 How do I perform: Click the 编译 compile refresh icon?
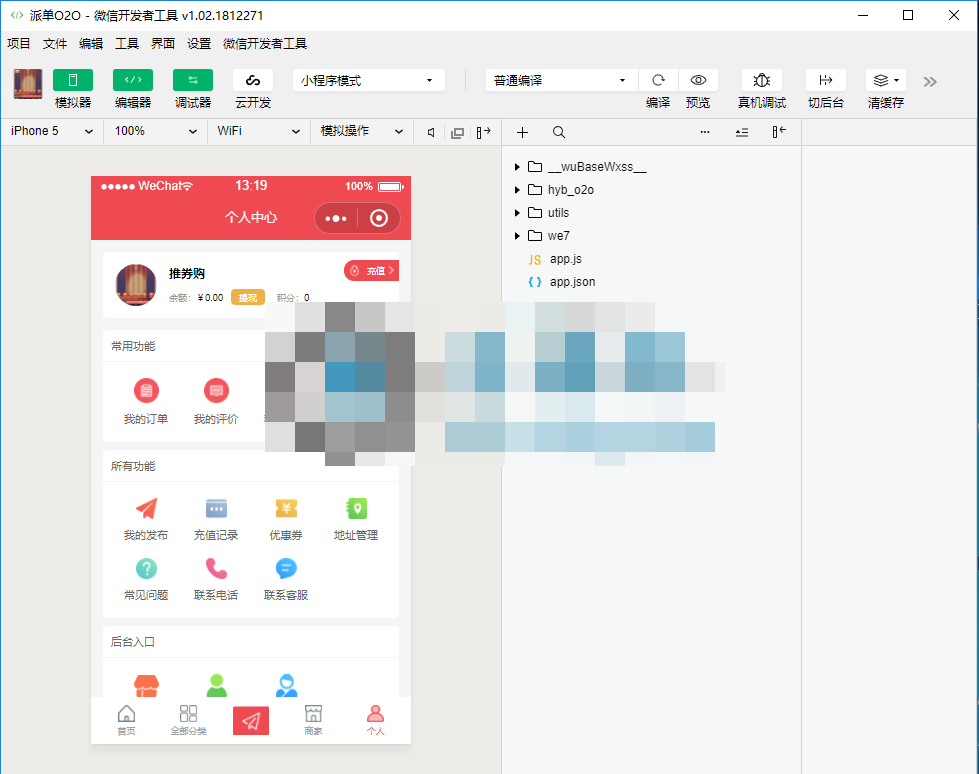[658, 81]
